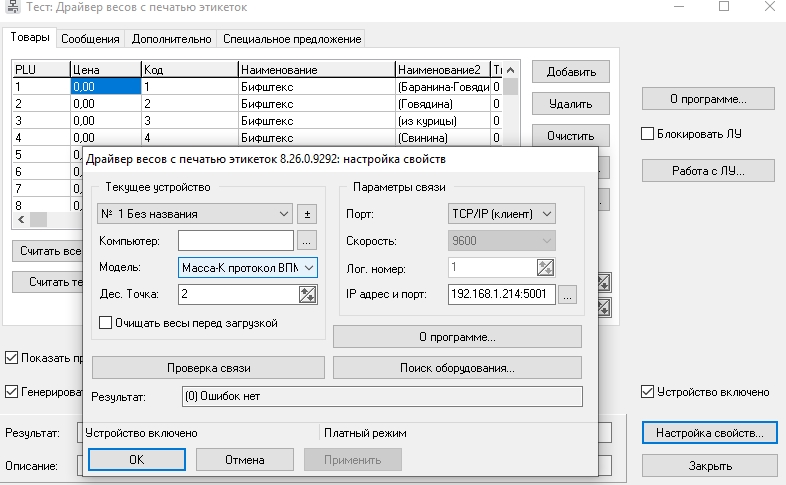The width and height of the screenshot is (786, 485).
Task: Open calculator icon in Дес. Точка field
Action: point(307,295)
